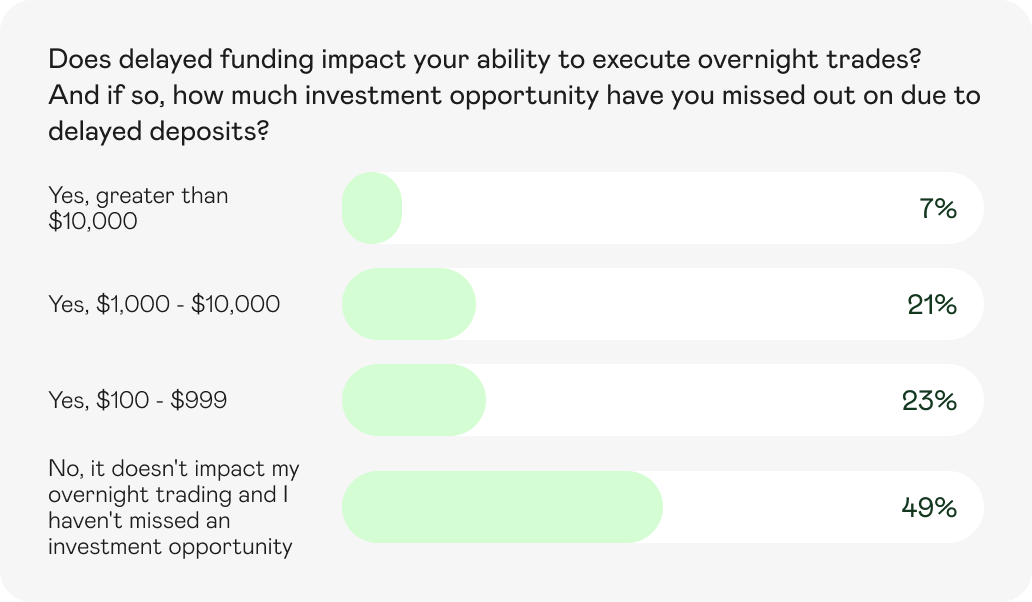Pick the 'No, it doesn't impact' option label

coord(174,507)
